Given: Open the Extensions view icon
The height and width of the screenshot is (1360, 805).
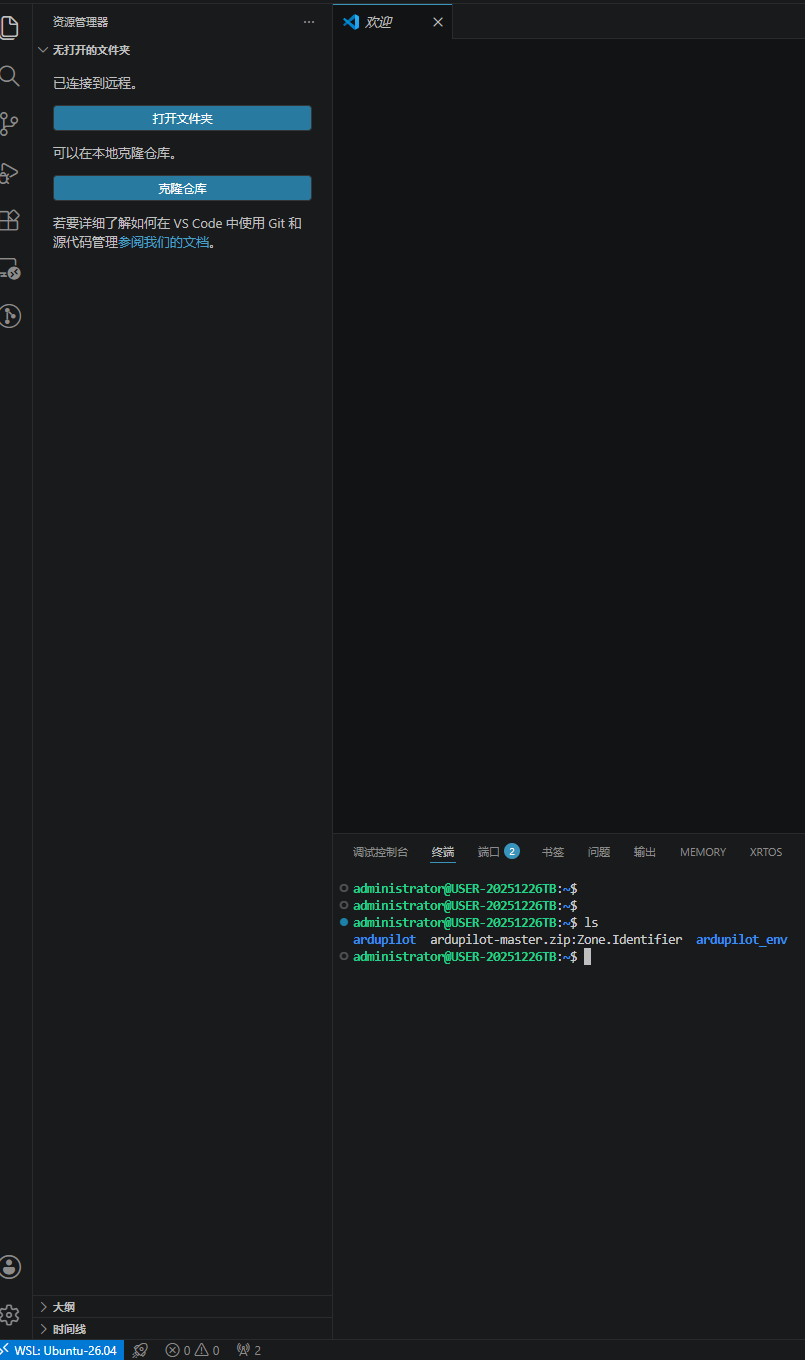Looking at the screenshot, I should click(x=9, y=220).
